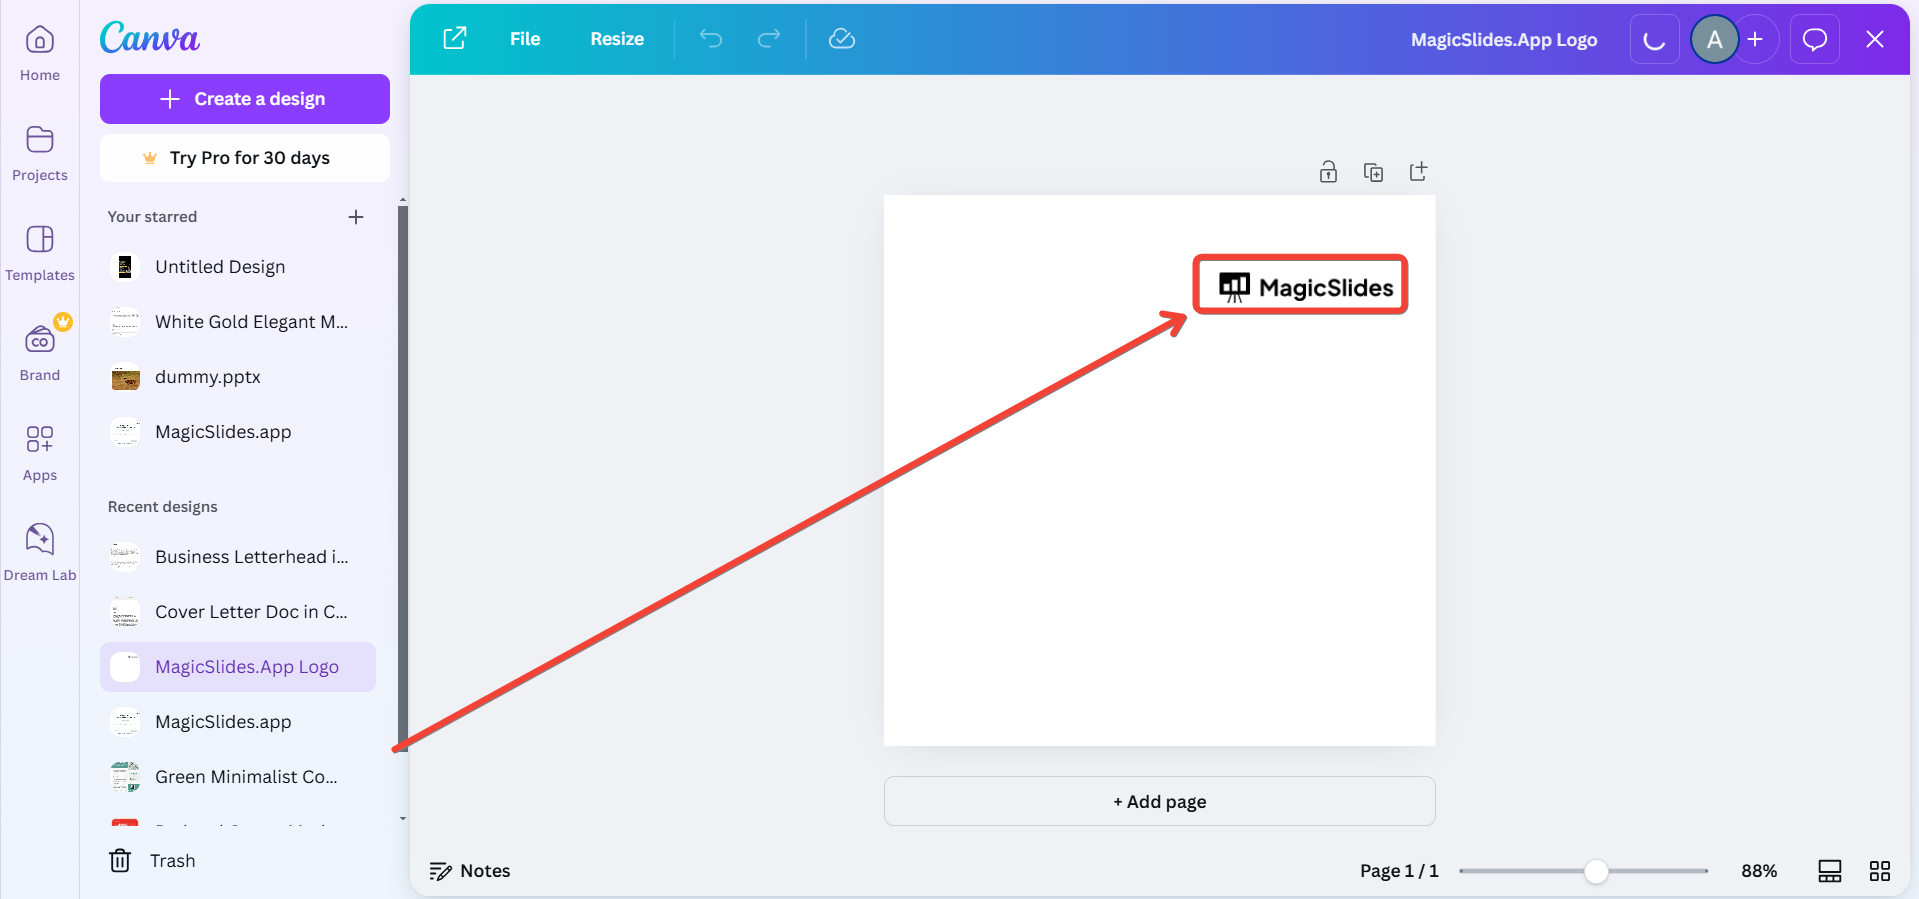Screen dimensions: 1919x899
Task: Click the MagicSlides.App Logo title
Action: [x=1504, y=40]
